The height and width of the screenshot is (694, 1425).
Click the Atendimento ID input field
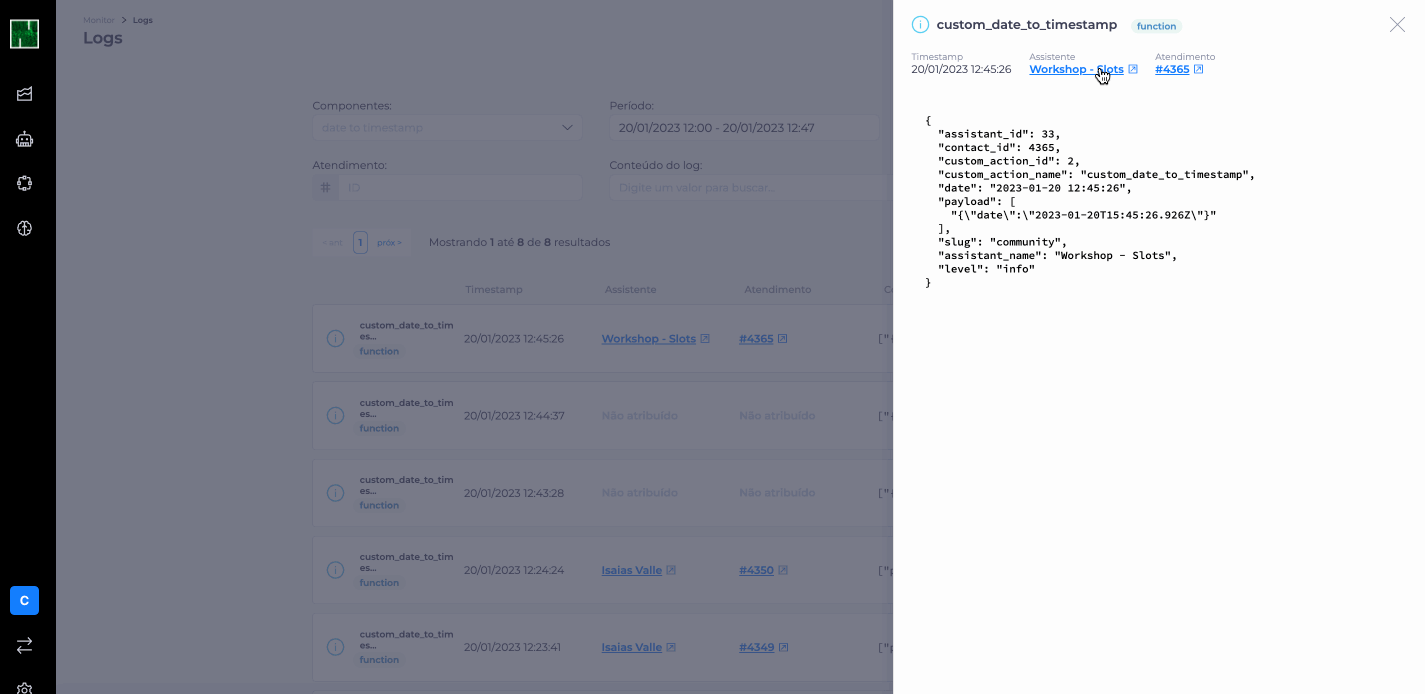coord(459,188)
